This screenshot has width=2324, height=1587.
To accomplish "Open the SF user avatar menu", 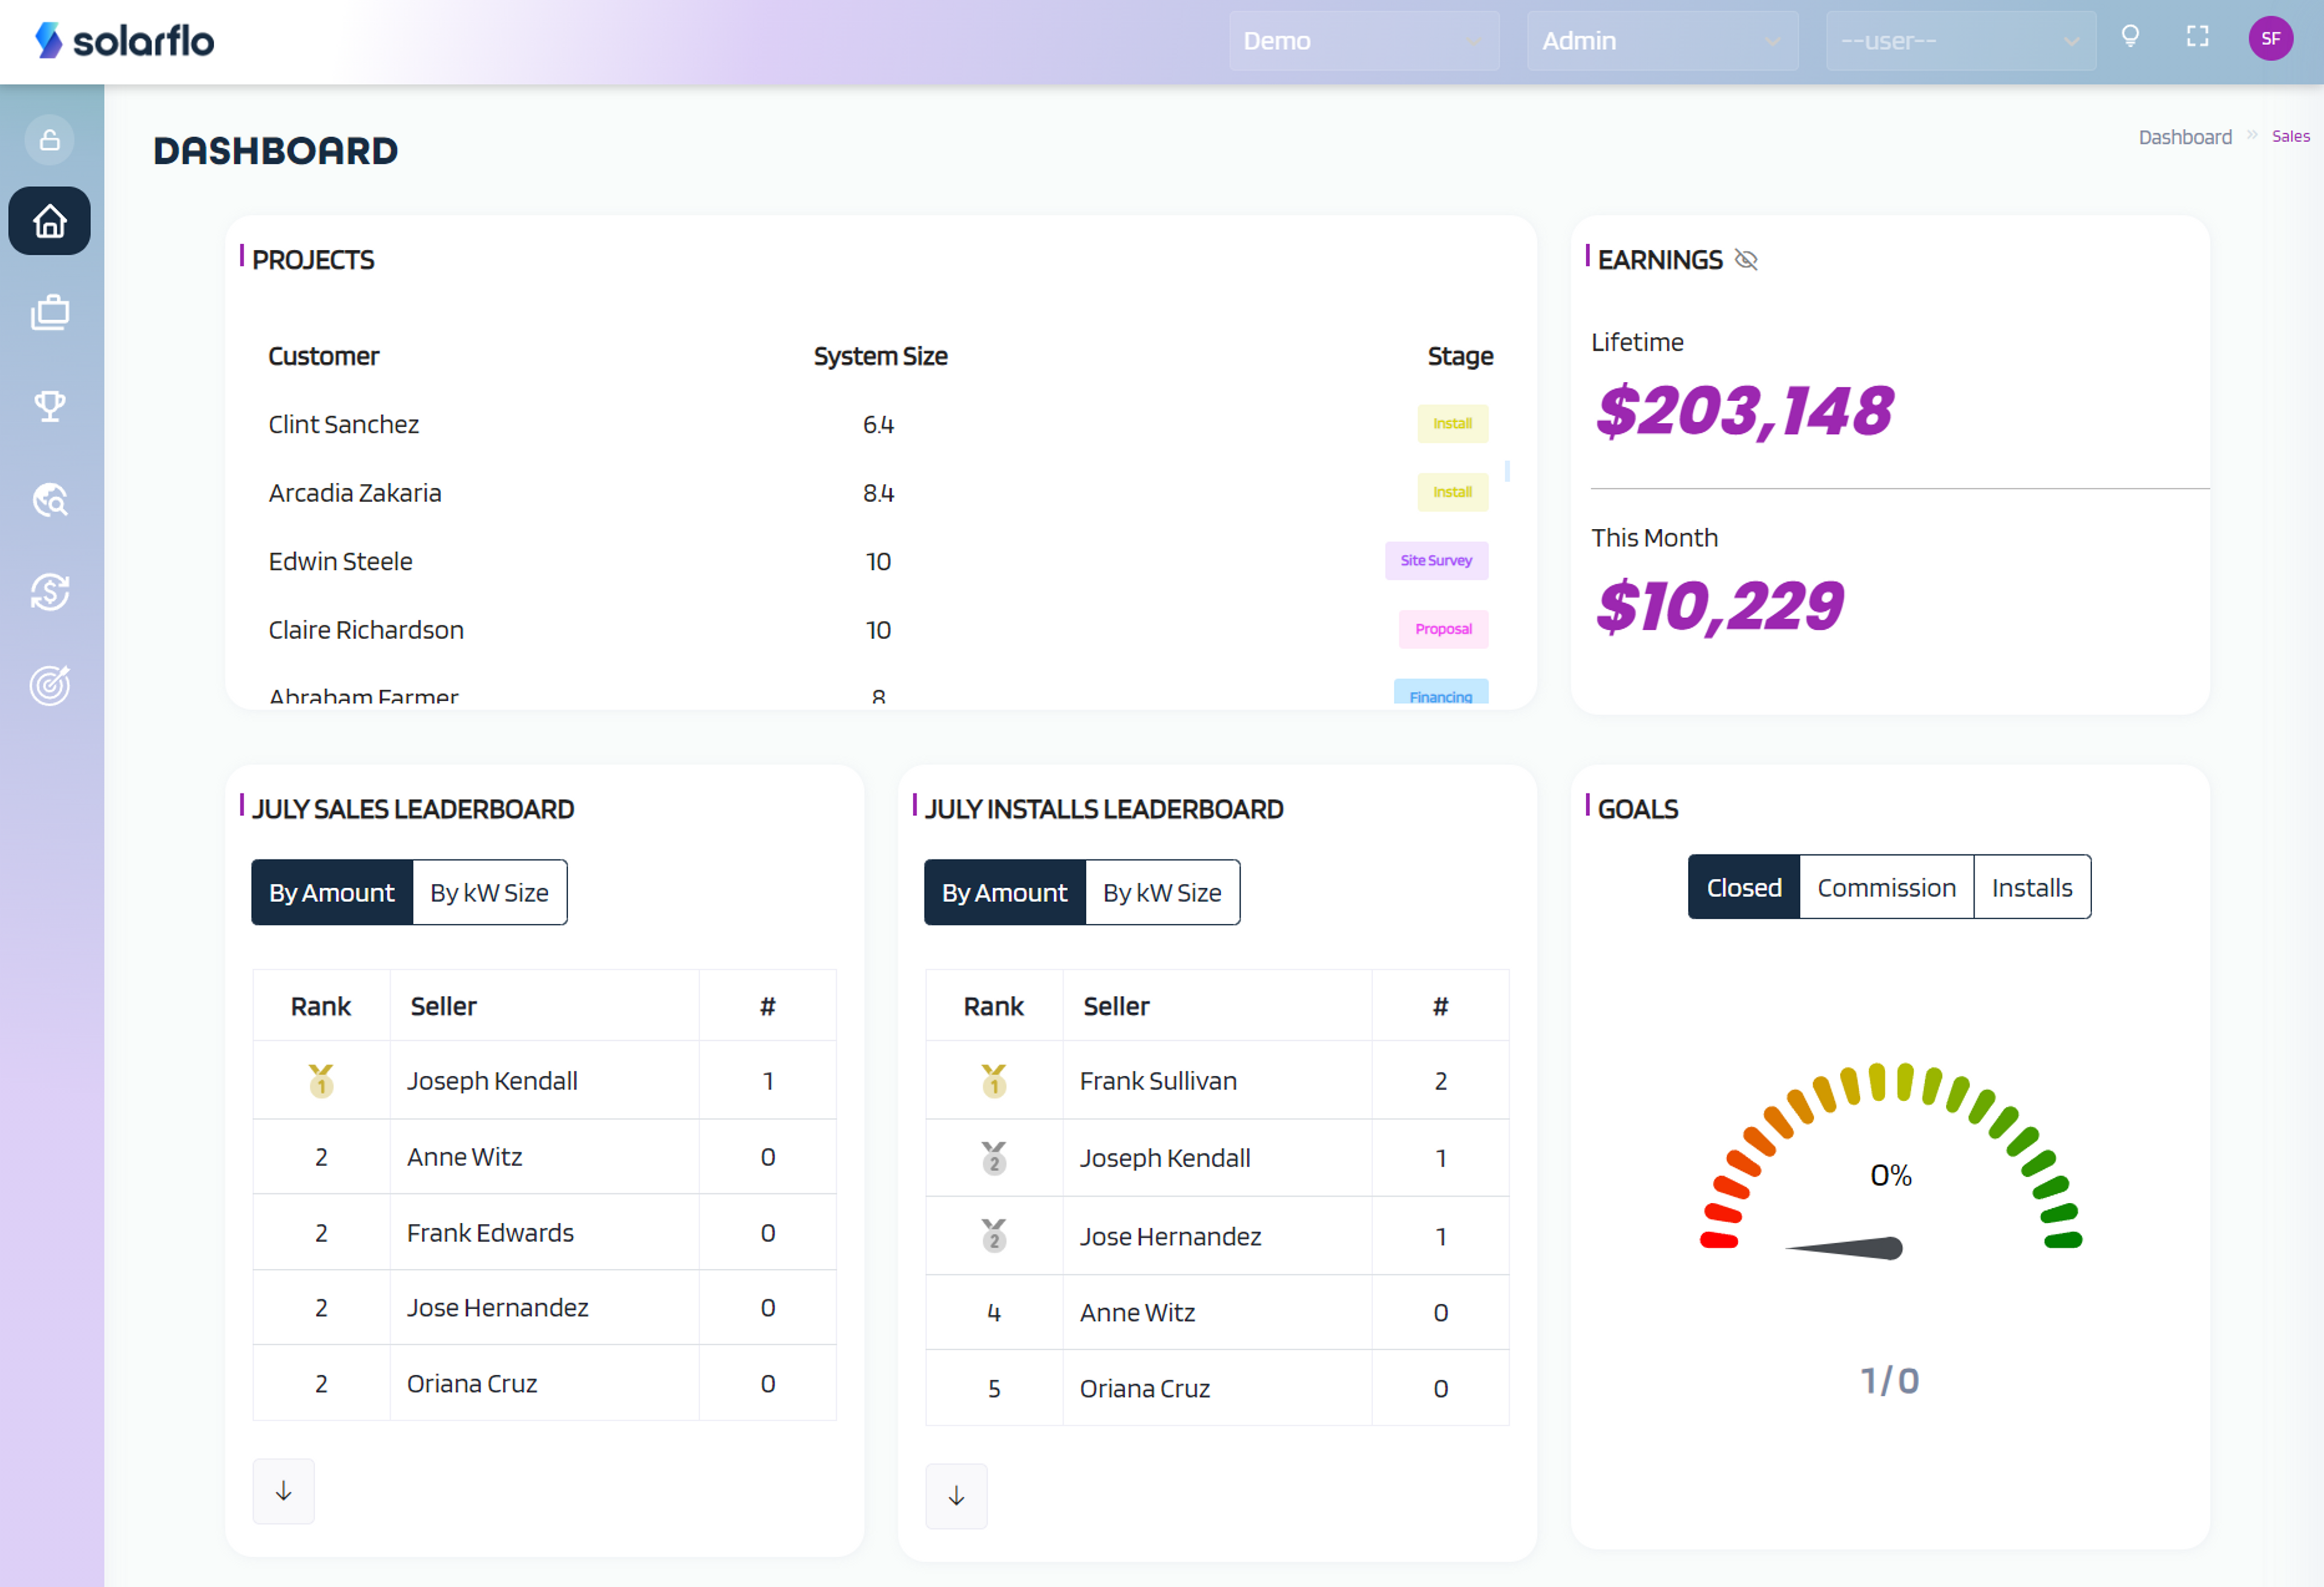I will [x=2271, y=39].
